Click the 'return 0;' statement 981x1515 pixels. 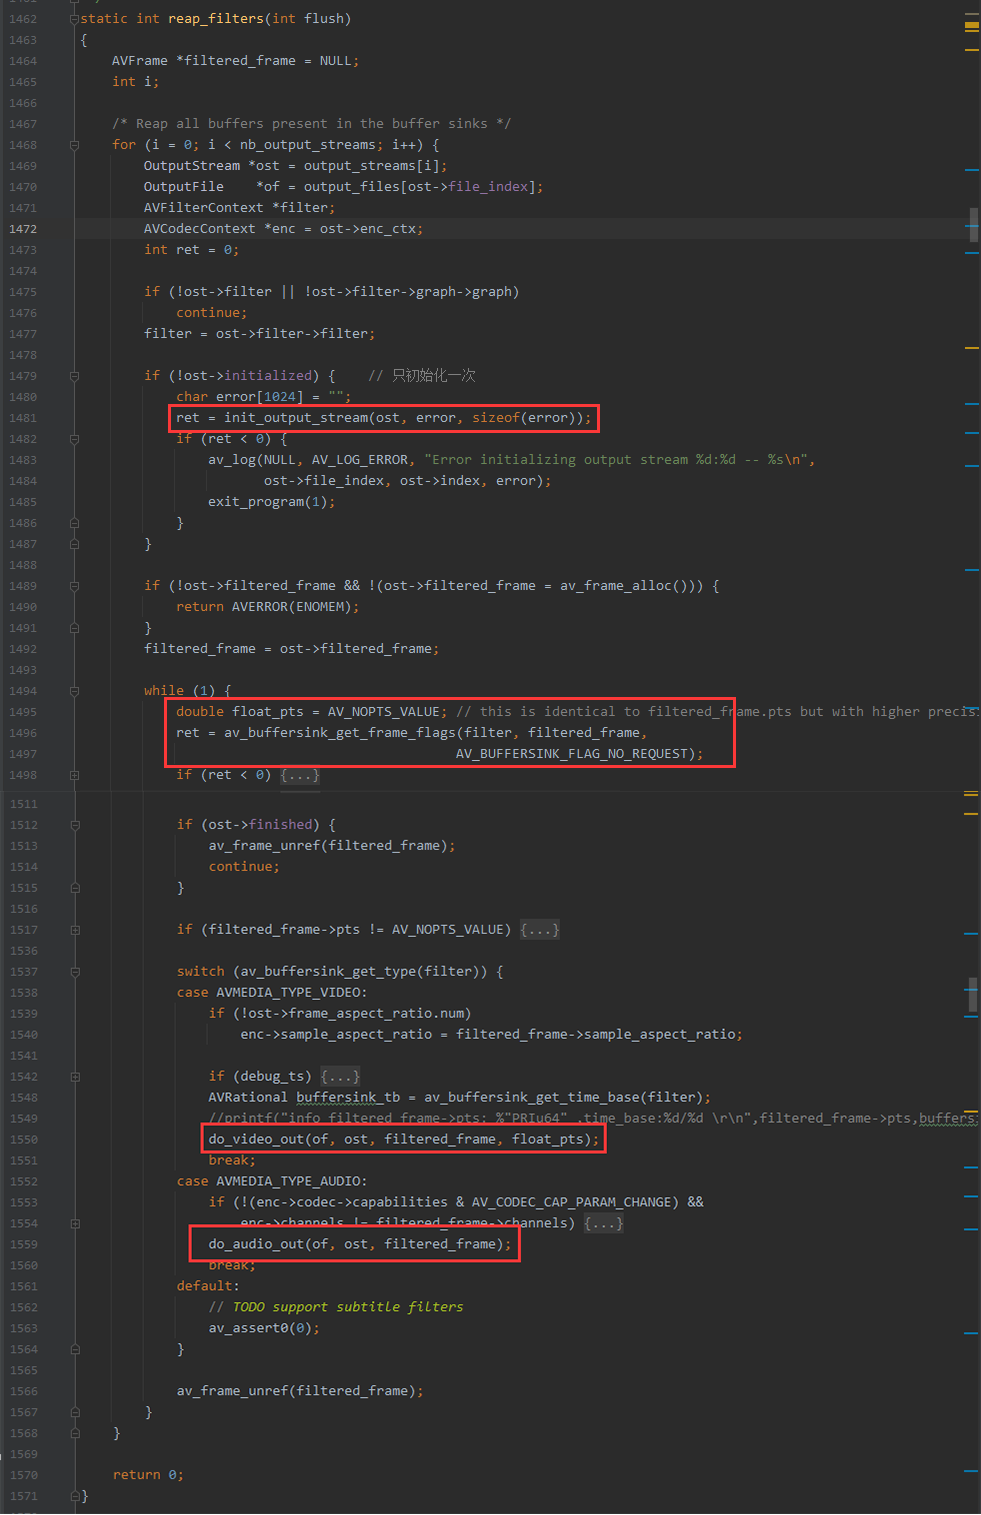(x=148, y=1476)
